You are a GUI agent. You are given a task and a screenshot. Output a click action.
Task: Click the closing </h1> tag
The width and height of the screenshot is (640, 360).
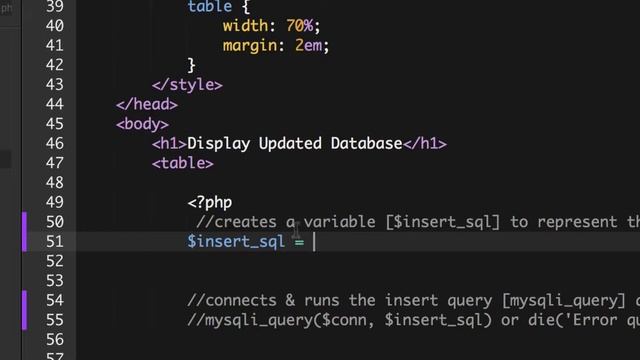click(x=425, y=143)
